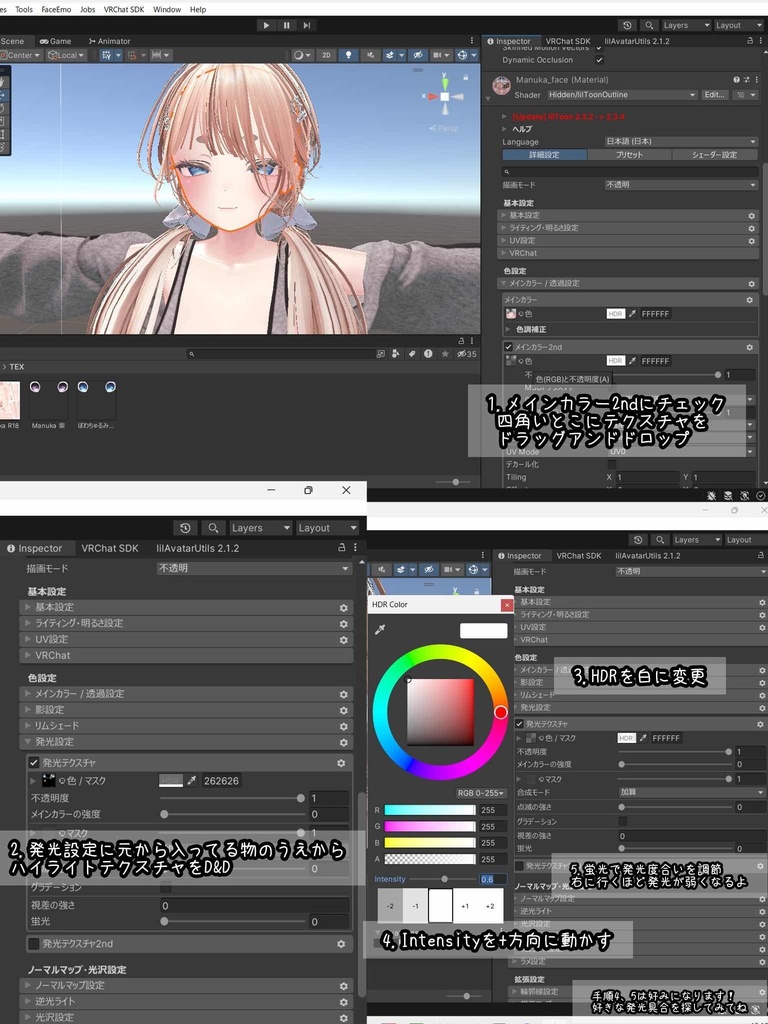Click the +1 intensity step swatch
768x1024 pixels.
coord(465,906)
